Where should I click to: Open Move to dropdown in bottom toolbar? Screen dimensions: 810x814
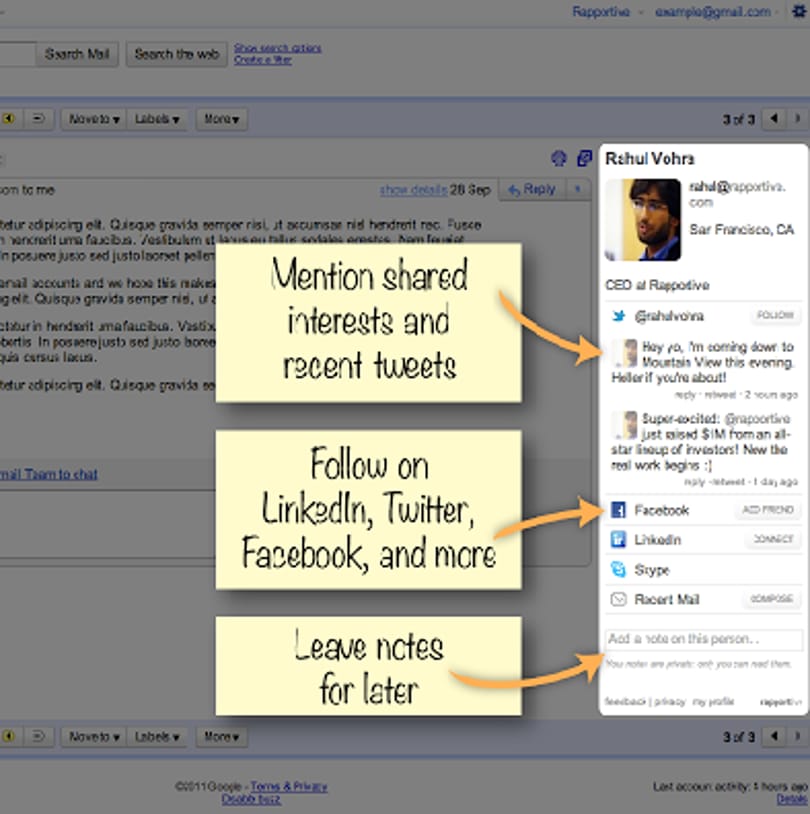point(94,737)
